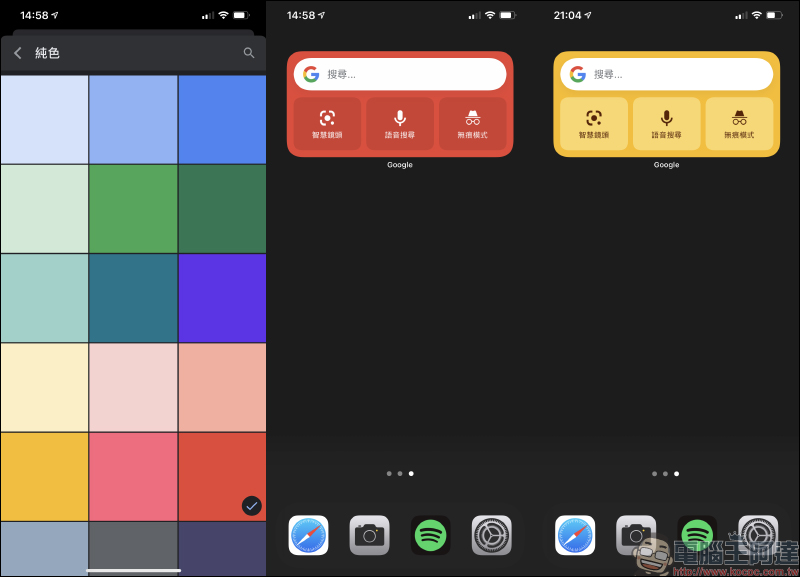
Task: Open incognito mode in yellow Google widget
Action: 739,123
